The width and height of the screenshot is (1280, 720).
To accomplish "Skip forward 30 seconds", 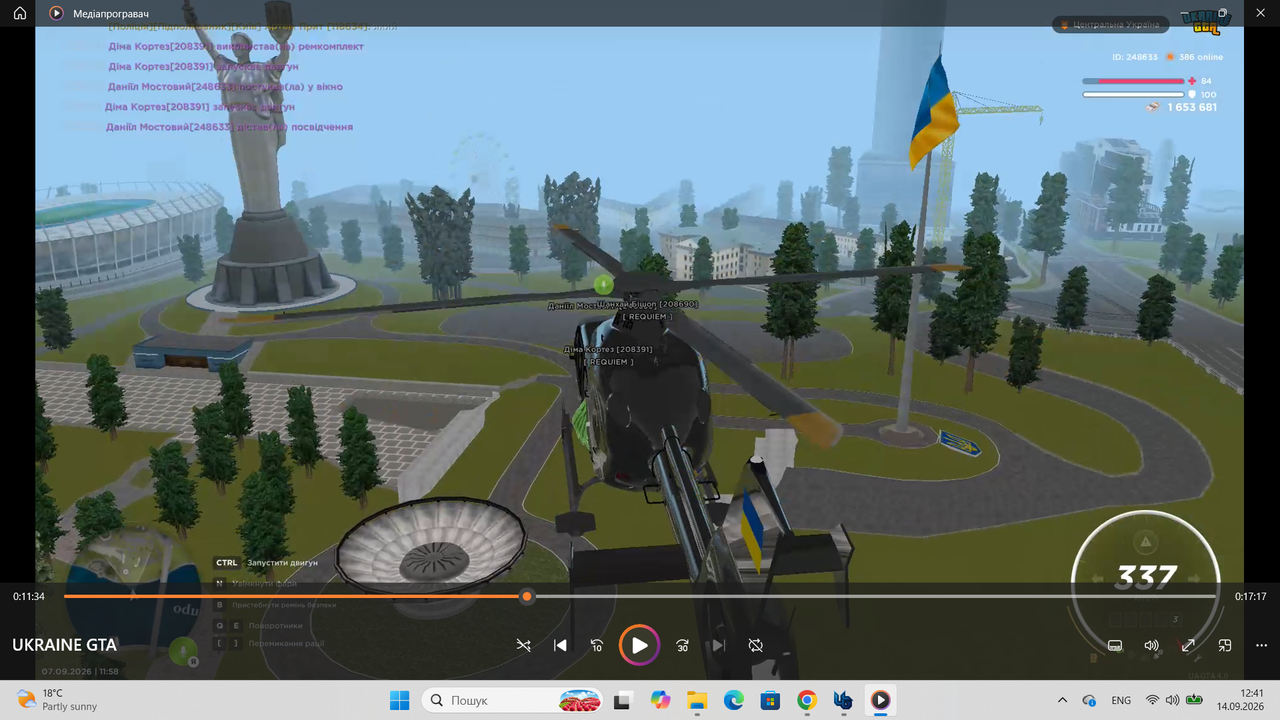I will pyautogui.click(x=682, y=646).
